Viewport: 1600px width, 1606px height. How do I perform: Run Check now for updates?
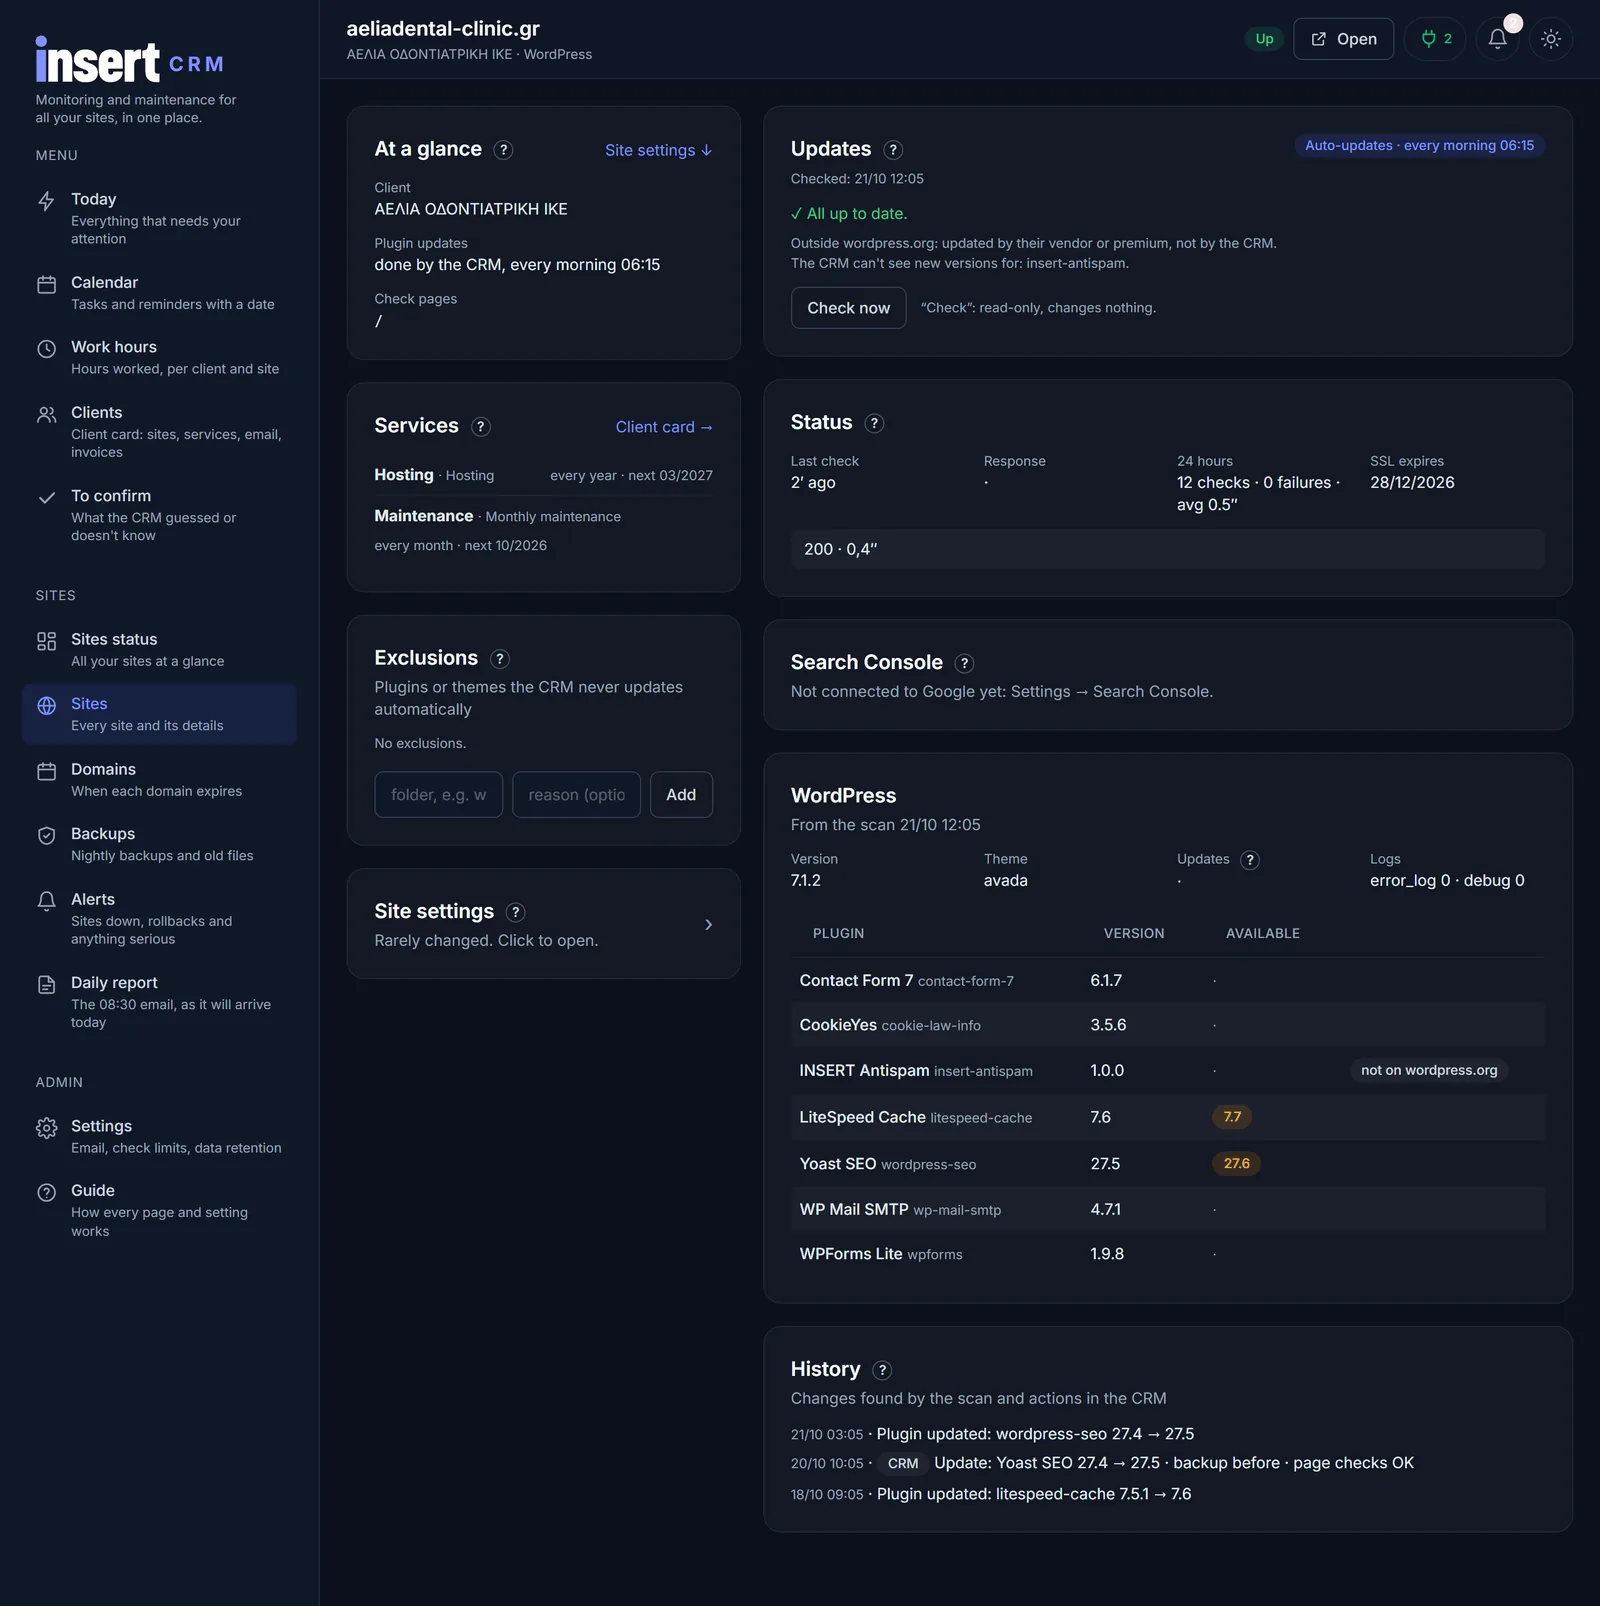point(848,308)
